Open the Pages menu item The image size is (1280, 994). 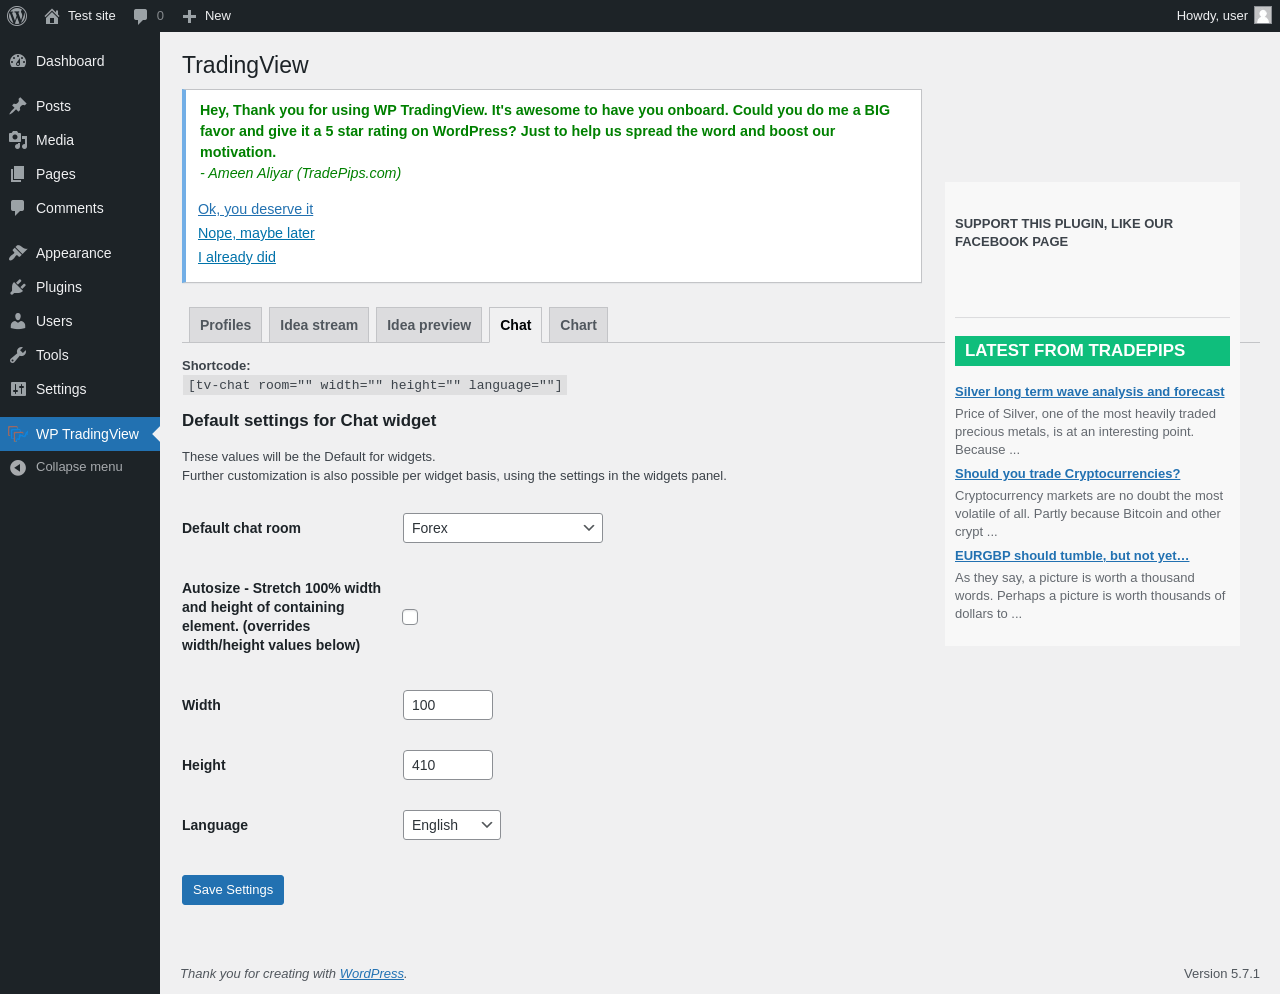(x=80, y=174)
